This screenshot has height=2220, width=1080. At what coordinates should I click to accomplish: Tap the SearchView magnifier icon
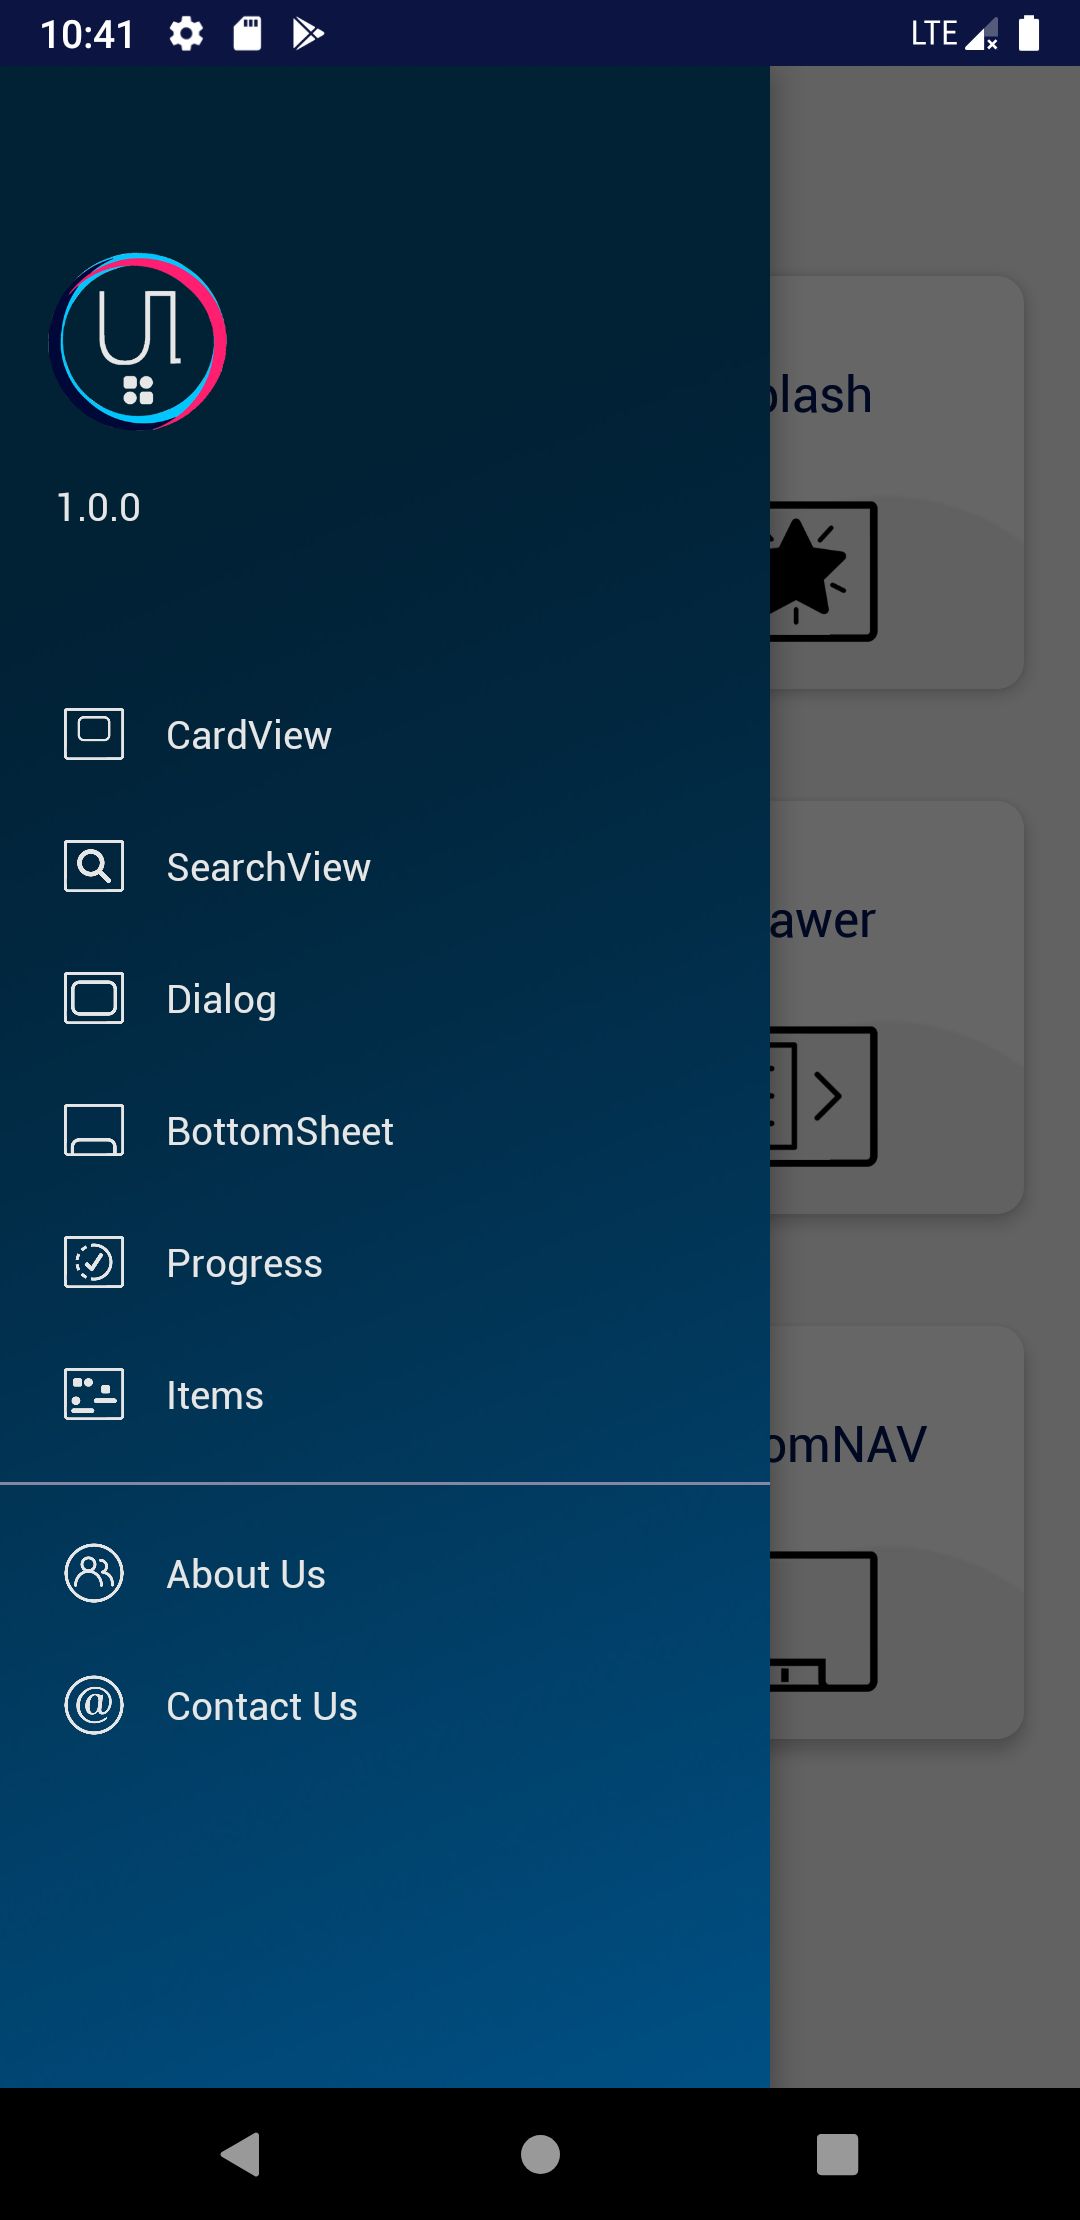[94, 866]
